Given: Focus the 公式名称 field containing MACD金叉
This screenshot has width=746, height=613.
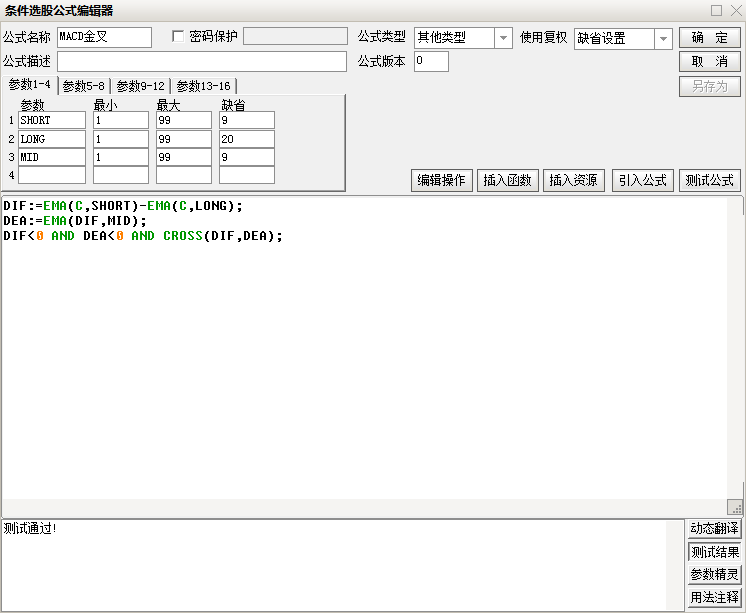Looking at the screenshot, I should 104,37.
